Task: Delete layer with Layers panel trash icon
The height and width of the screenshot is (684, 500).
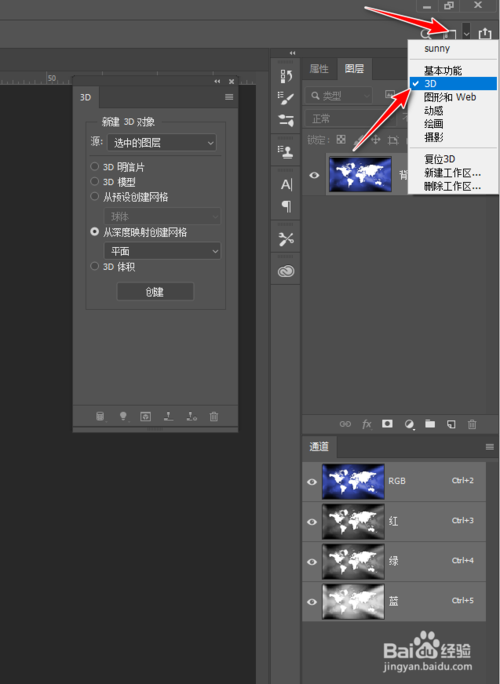Action: click(x=472, y=424)
